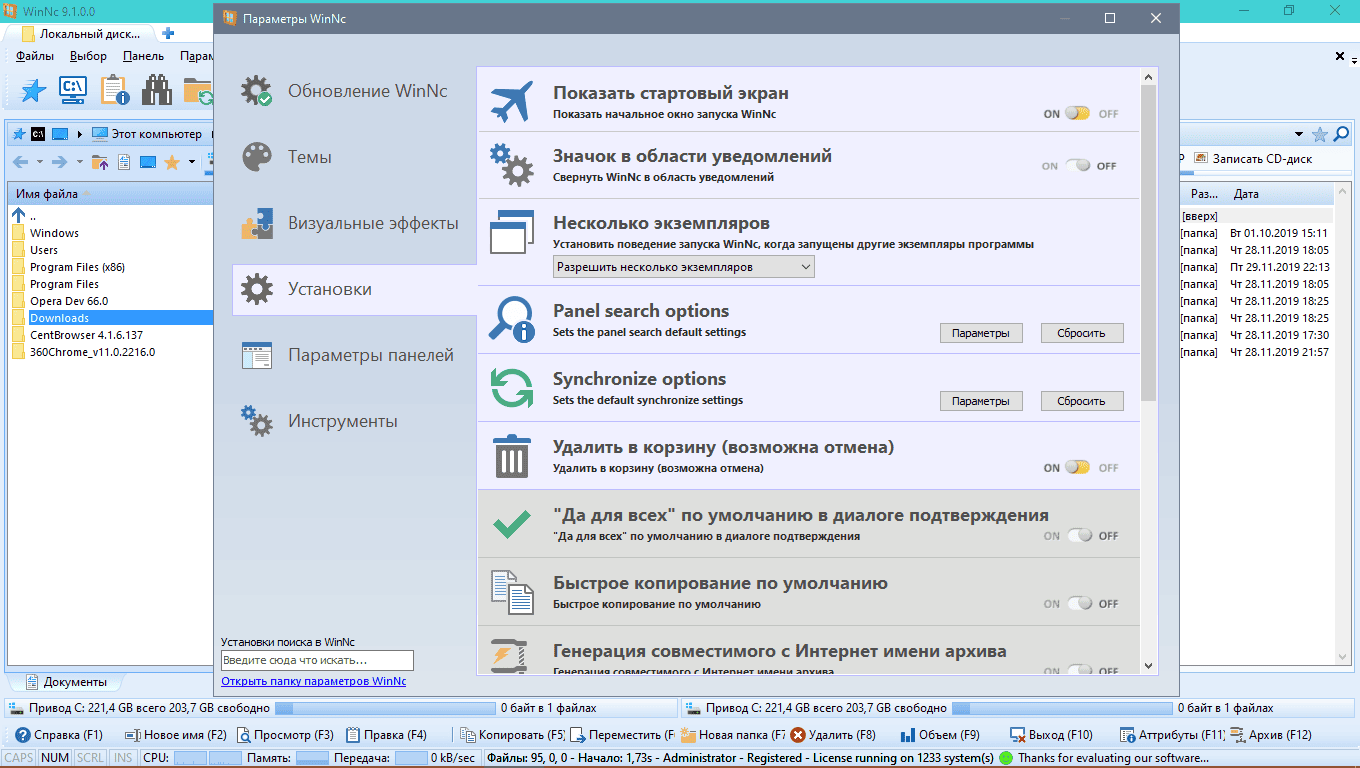Toggle Быстрое копирование по умолчанию switch

pos(1079,604)
